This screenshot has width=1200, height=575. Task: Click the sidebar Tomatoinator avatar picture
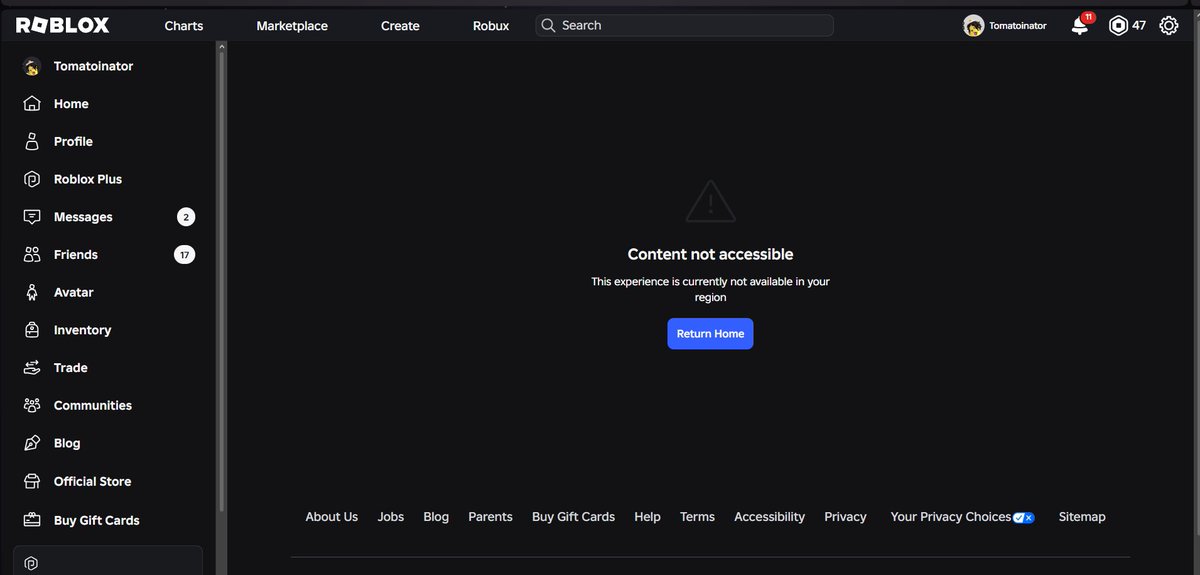32,66
